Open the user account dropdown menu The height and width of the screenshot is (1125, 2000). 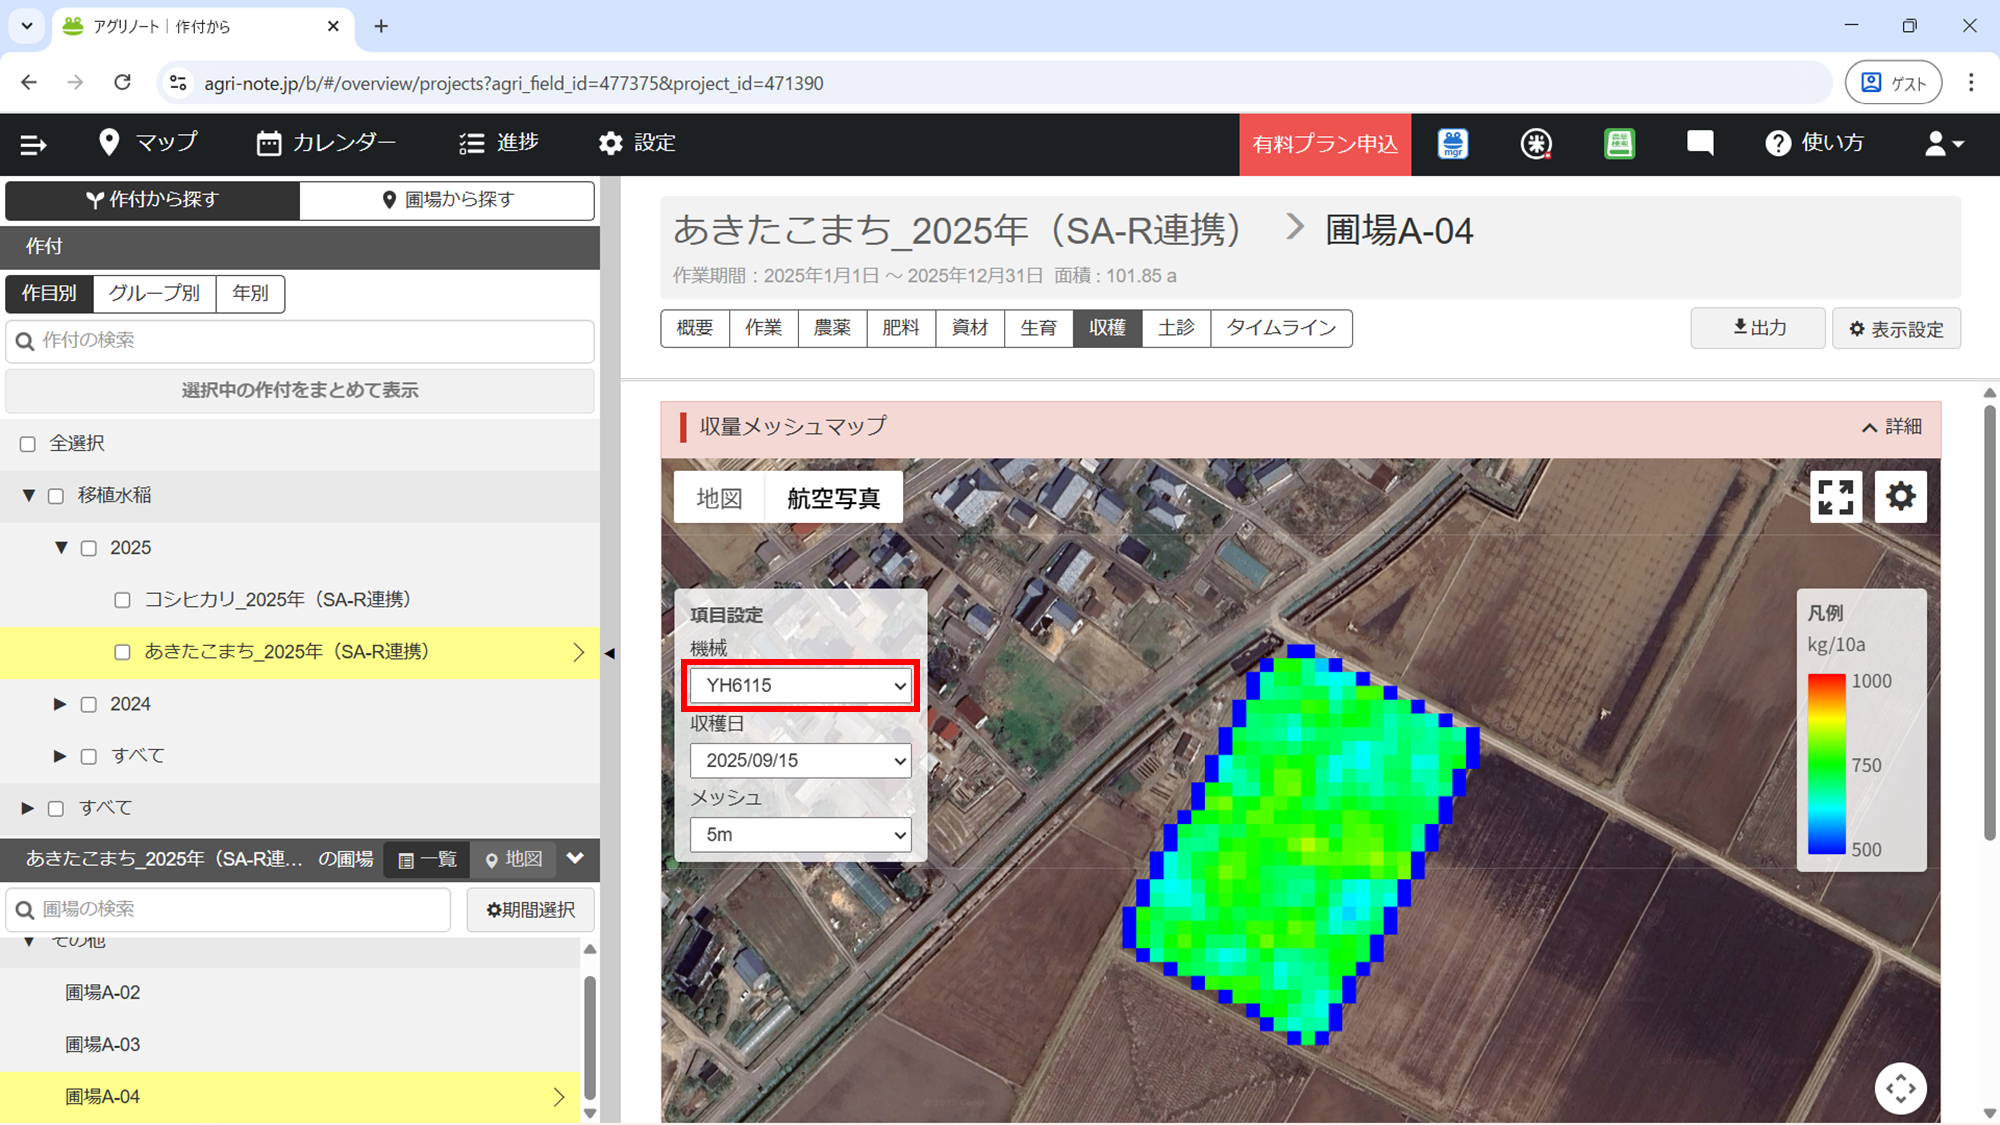click(1944, 144)
